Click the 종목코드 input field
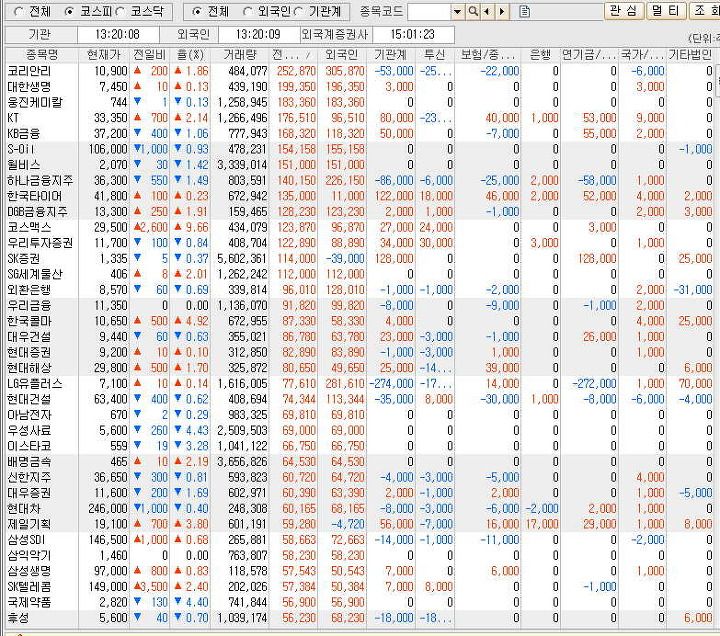The width and height of the screenshot is (720, 636). coord(429,12)
